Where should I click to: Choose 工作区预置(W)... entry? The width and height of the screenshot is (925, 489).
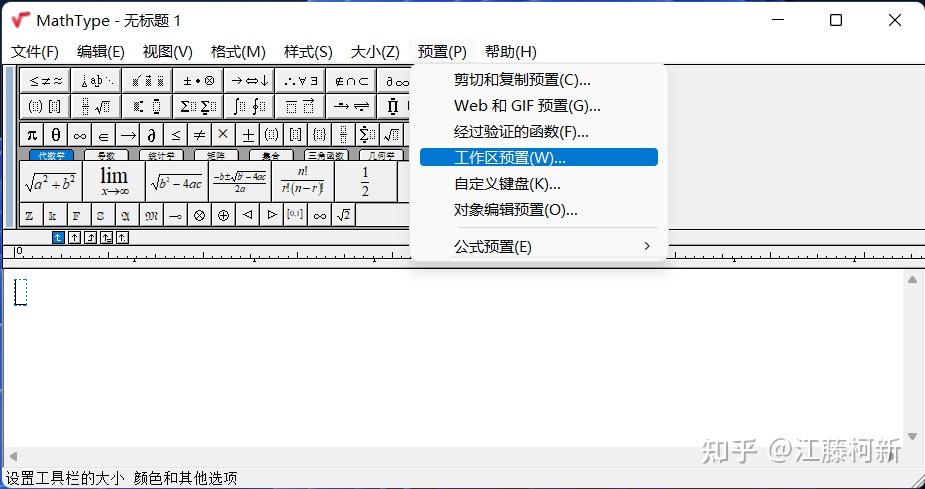click(539, 157)
